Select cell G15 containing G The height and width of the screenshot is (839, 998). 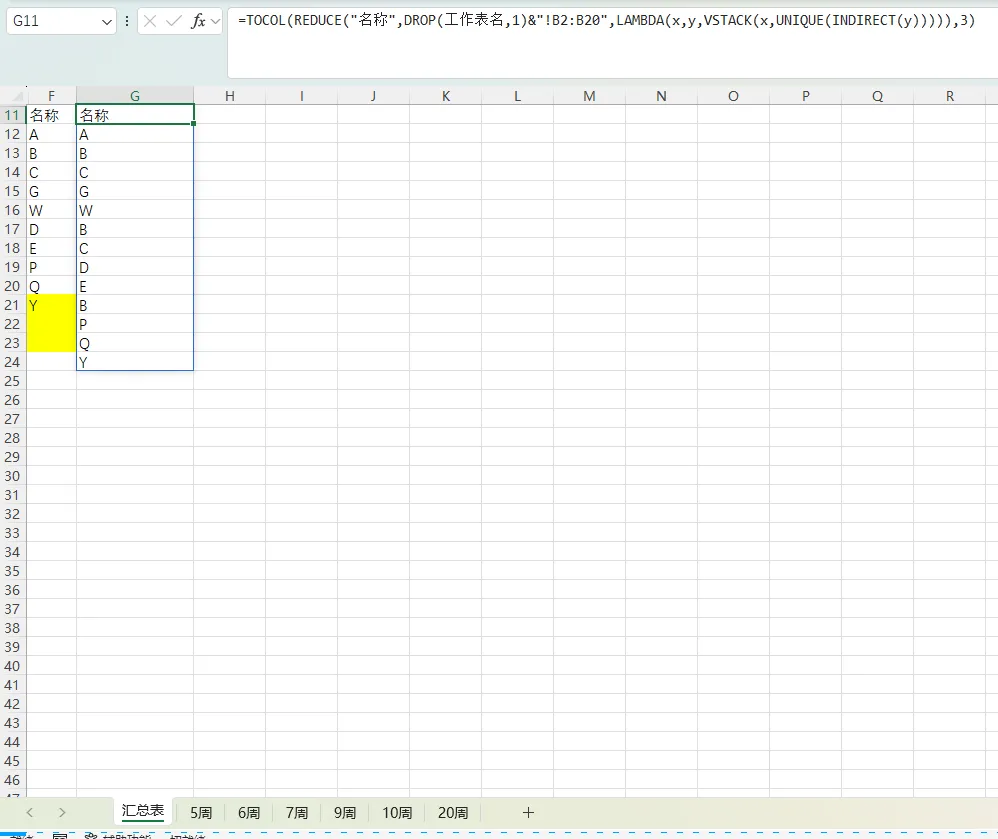click(x=135, y=192)
